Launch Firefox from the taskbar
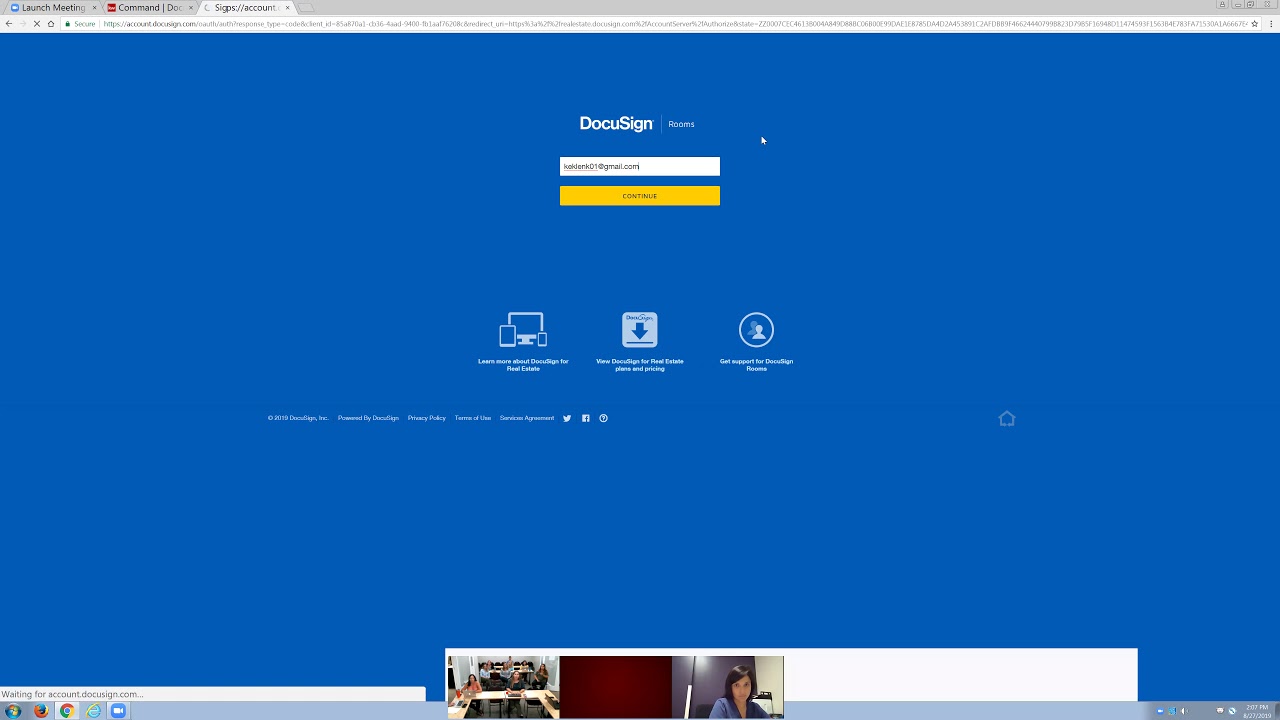 click(x=40, y=711)
